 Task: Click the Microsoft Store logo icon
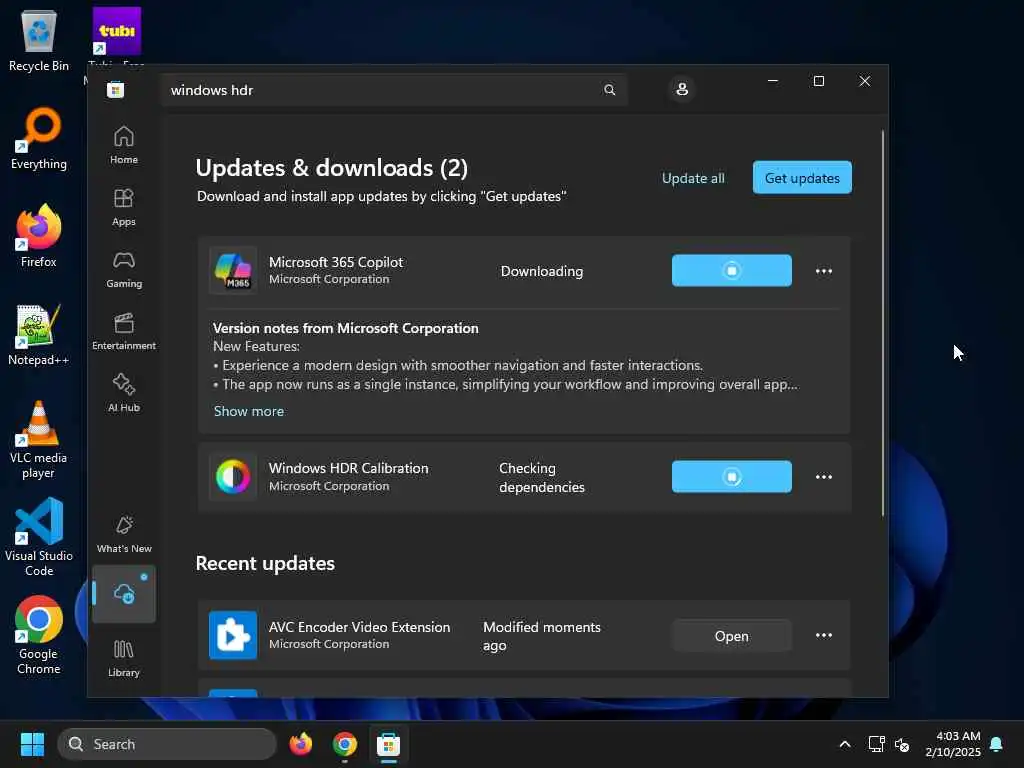pos(116,89)
